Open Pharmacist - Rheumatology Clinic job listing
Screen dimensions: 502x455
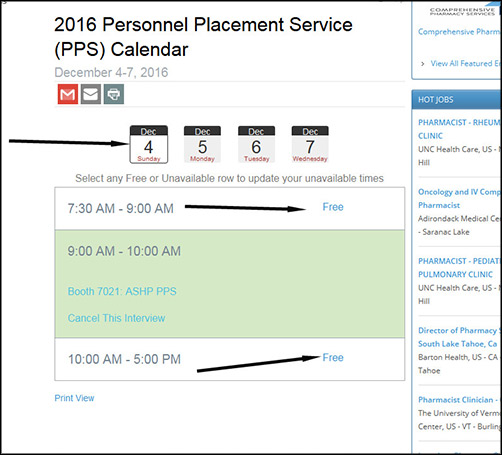459,129
